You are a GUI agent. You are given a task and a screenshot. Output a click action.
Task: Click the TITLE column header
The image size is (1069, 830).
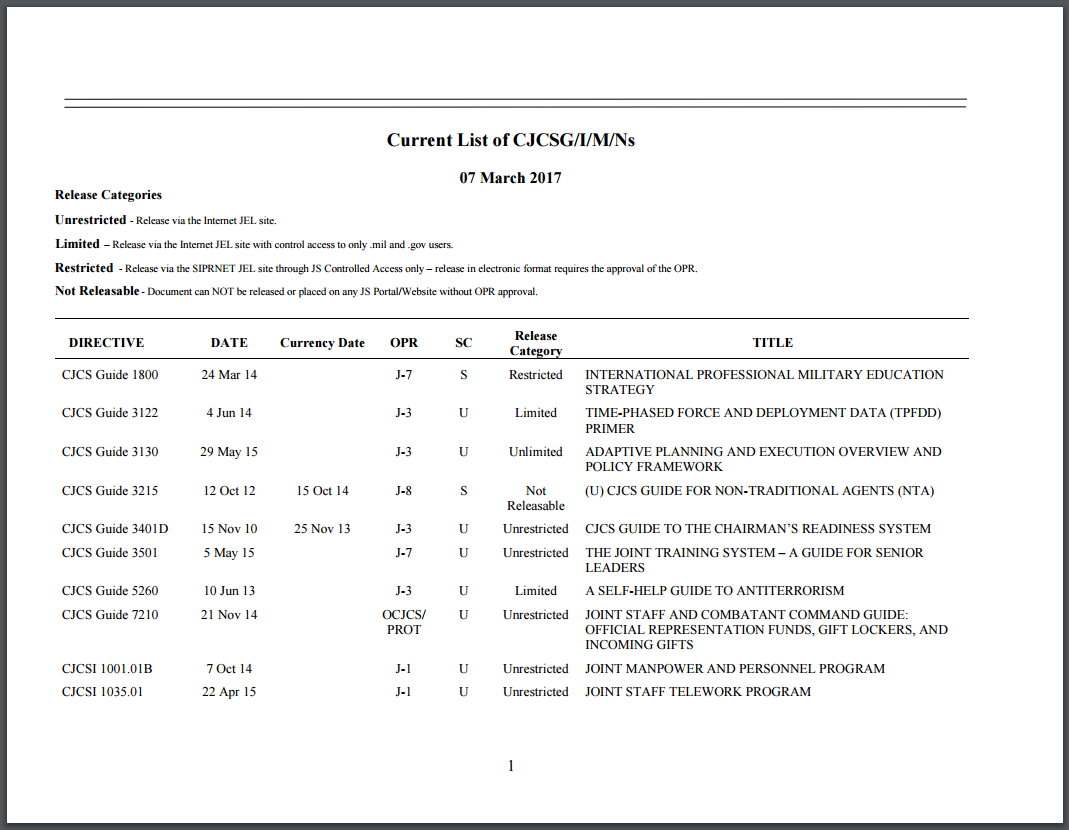click(x=772, y=342)
